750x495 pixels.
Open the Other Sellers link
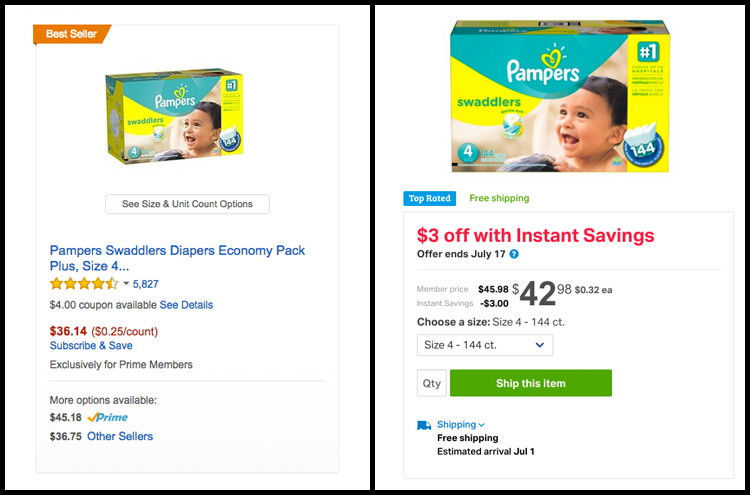tap(120, 436)
